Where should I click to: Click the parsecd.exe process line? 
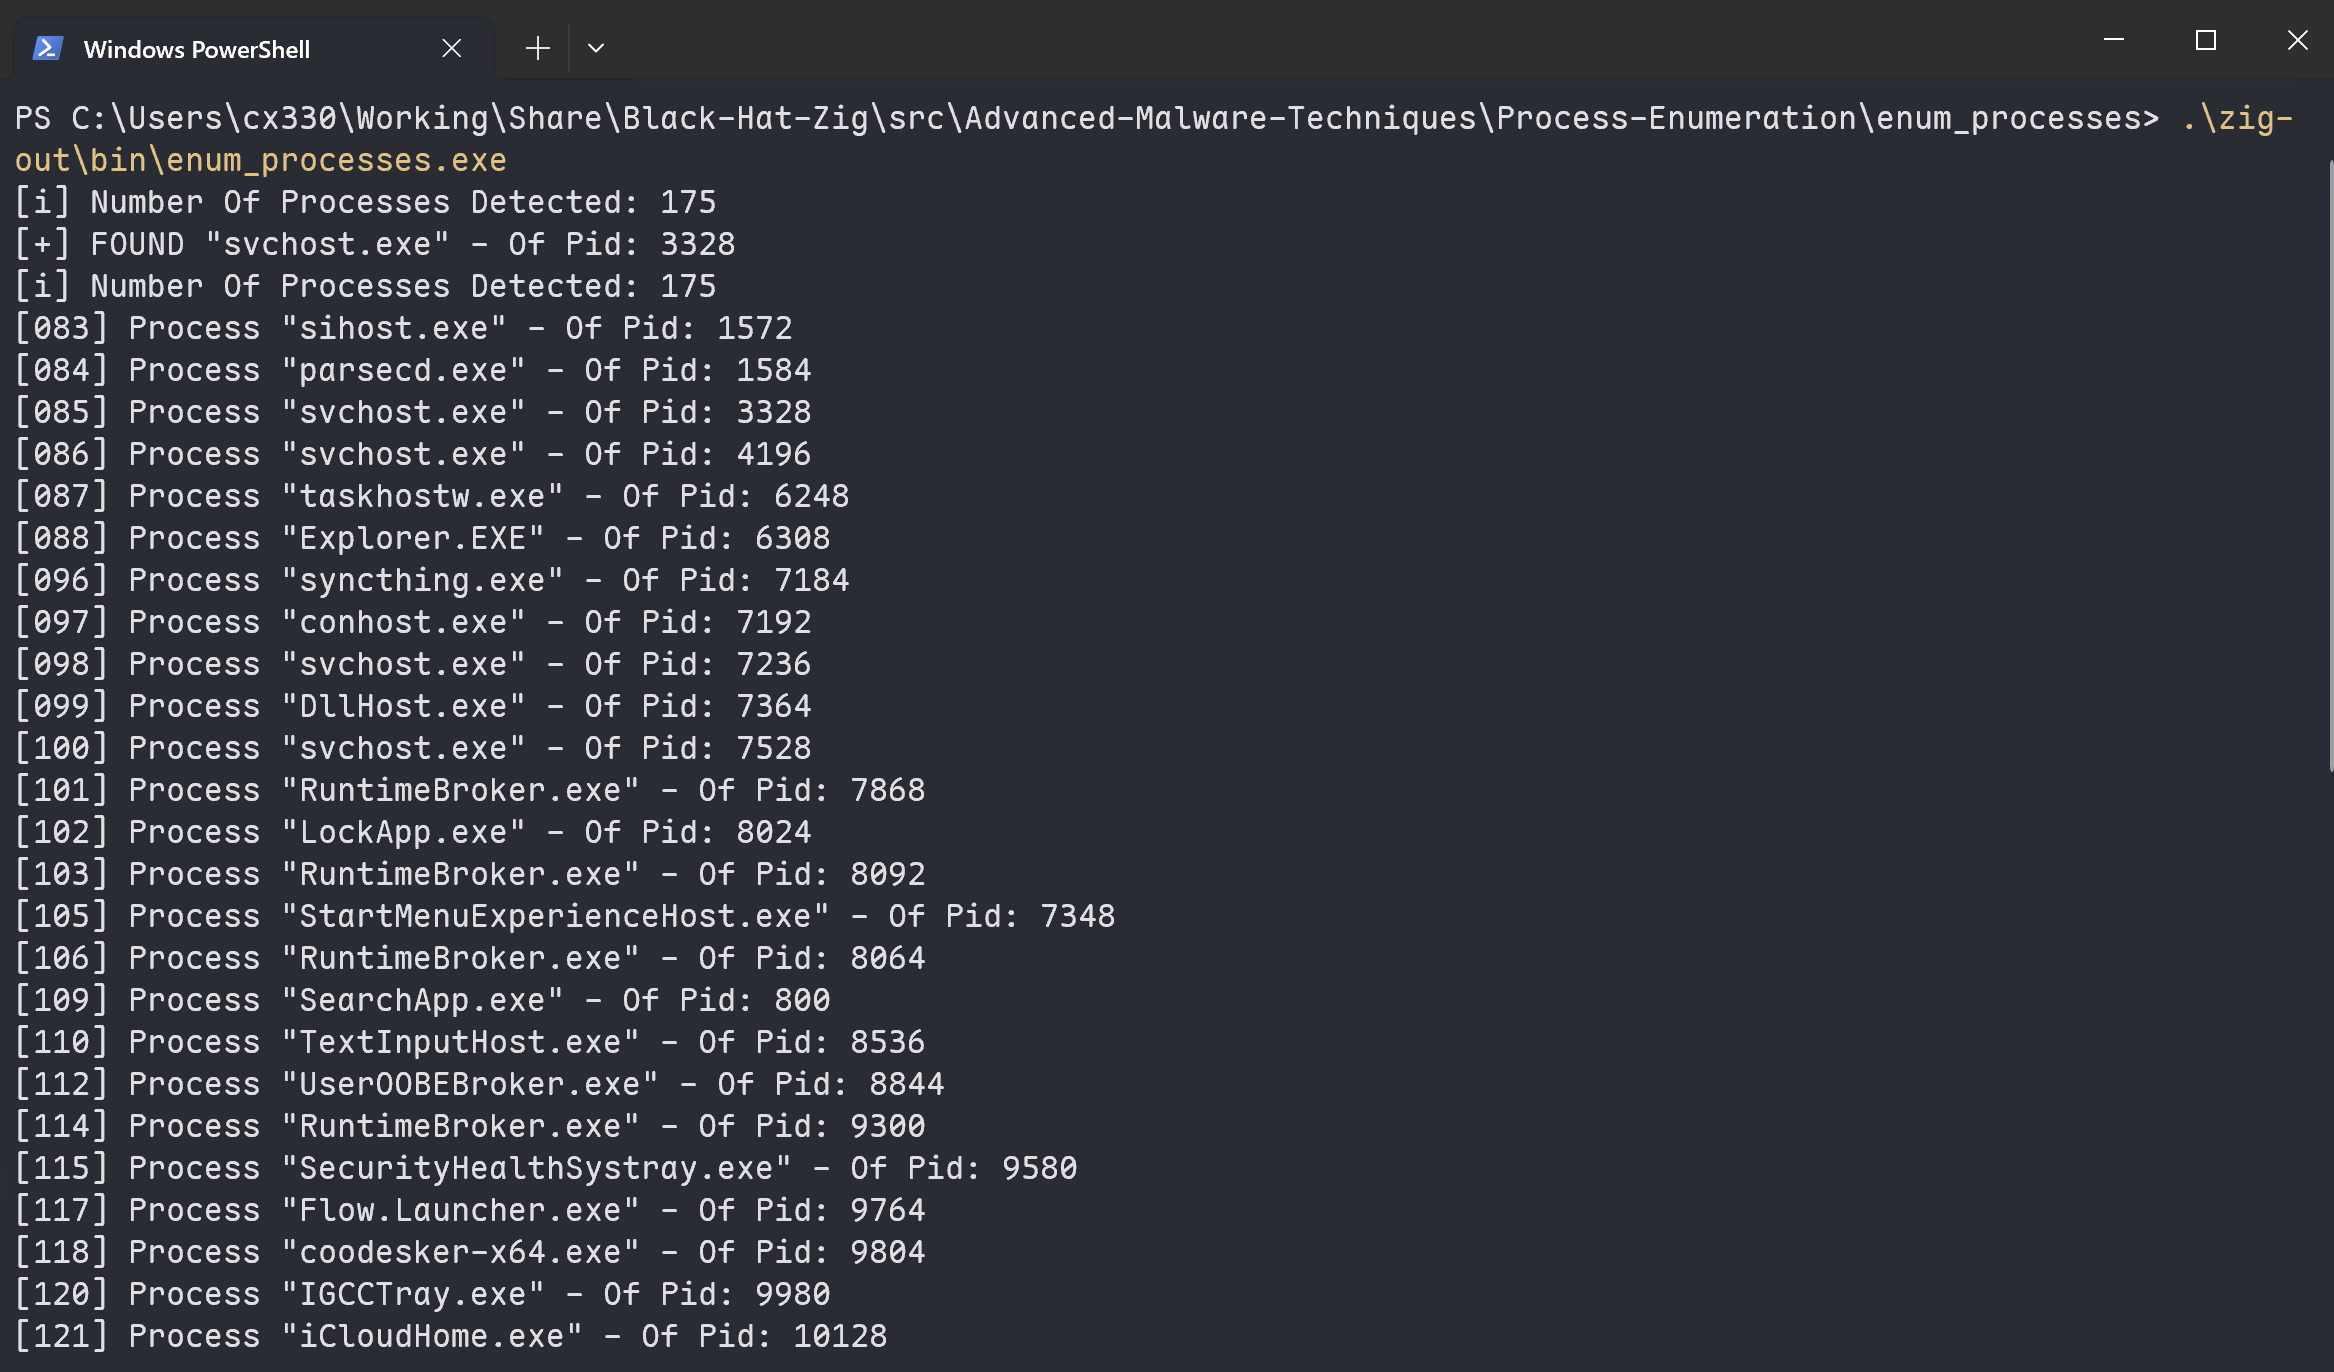coord(412,370)
